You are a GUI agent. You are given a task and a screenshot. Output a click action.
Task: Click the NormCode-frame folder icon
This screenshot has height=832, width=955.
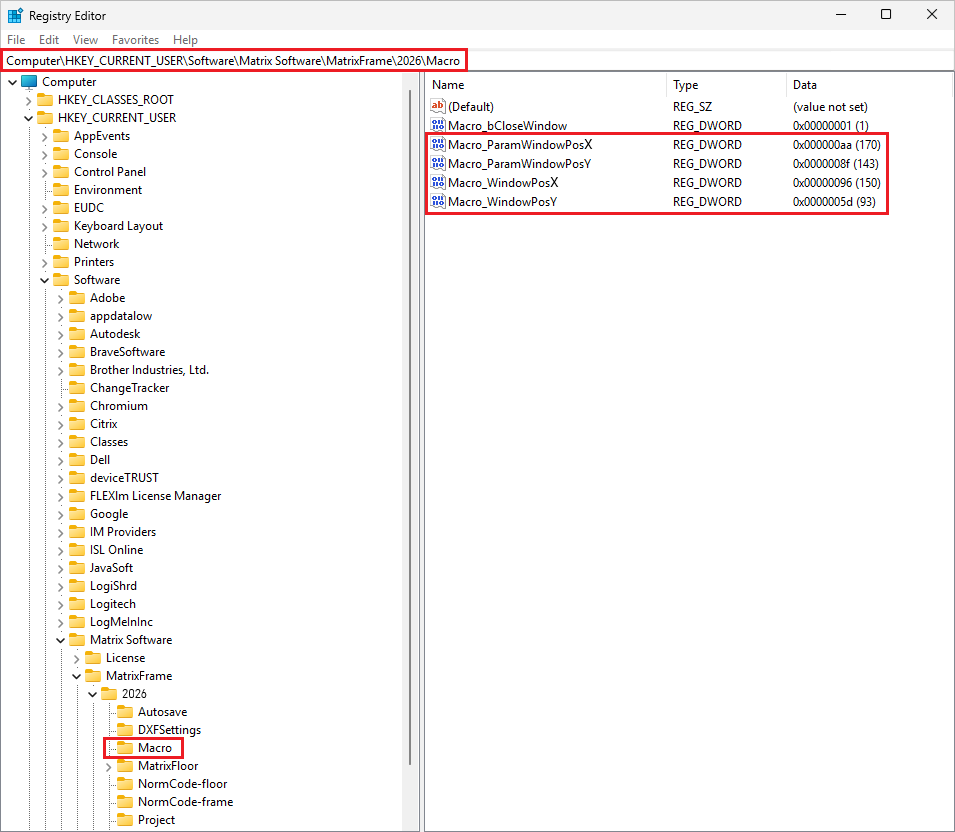pos(125,802)
